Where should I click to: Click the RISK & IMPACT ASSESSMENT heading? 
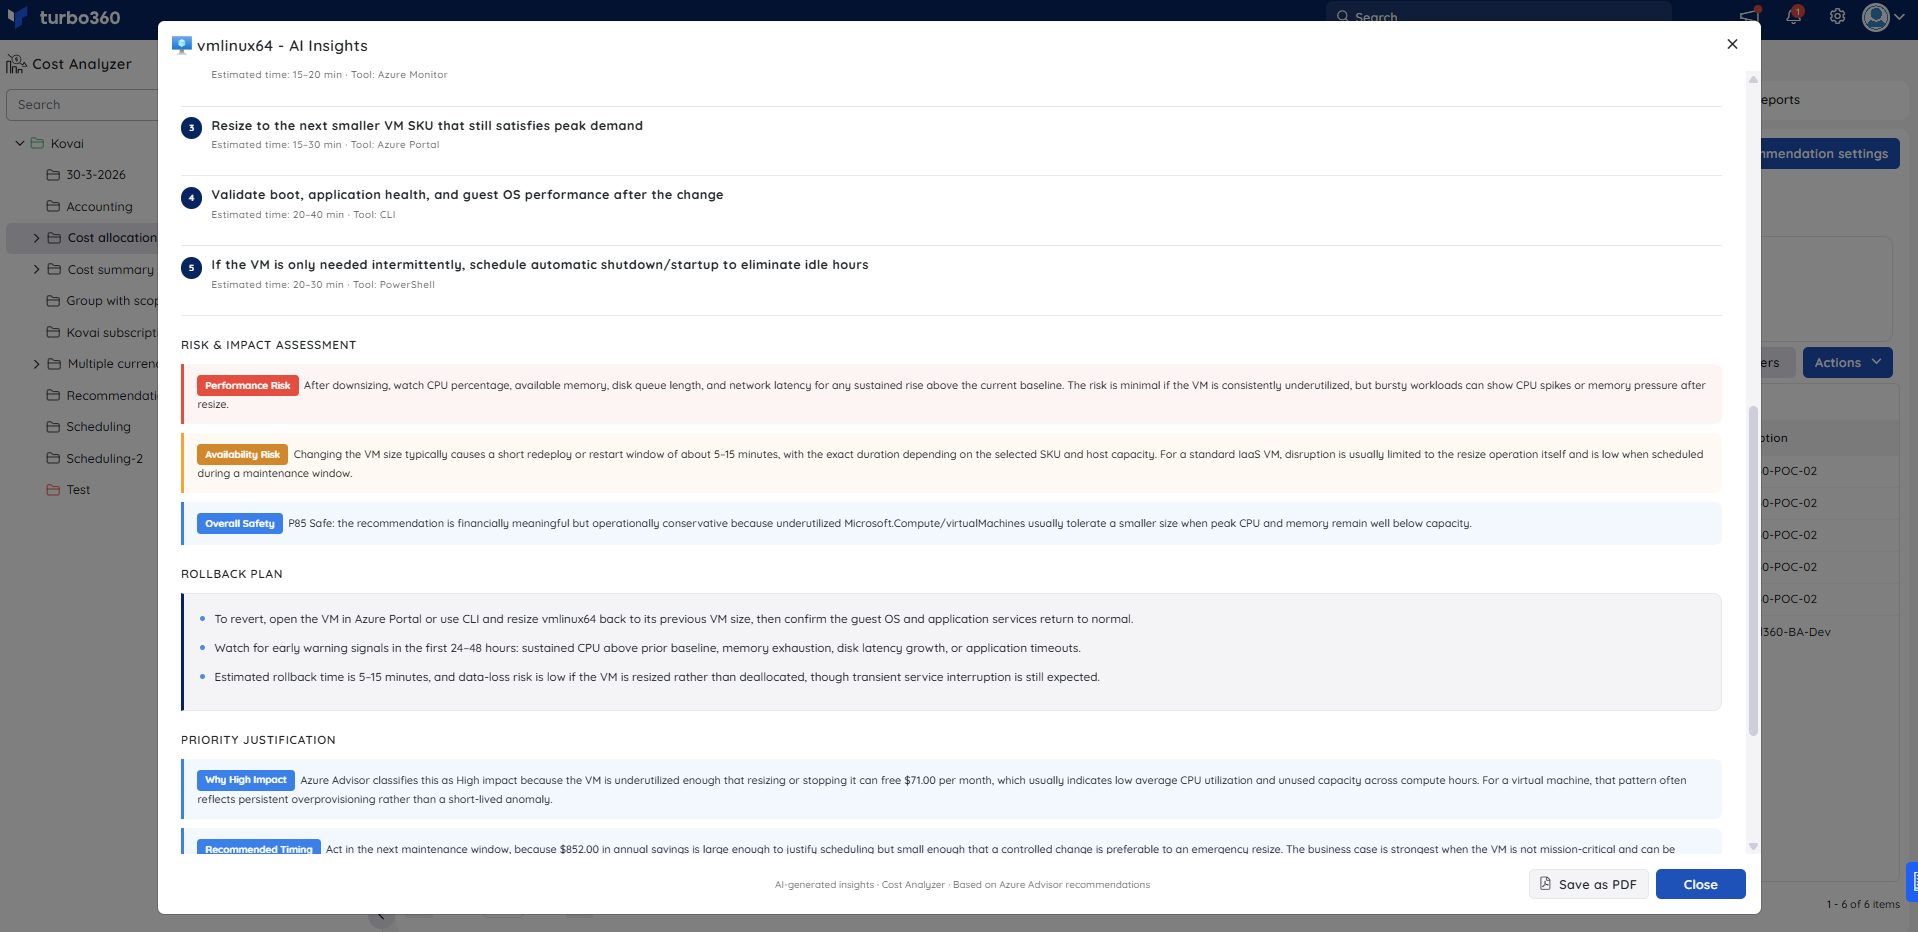[269, 345]
